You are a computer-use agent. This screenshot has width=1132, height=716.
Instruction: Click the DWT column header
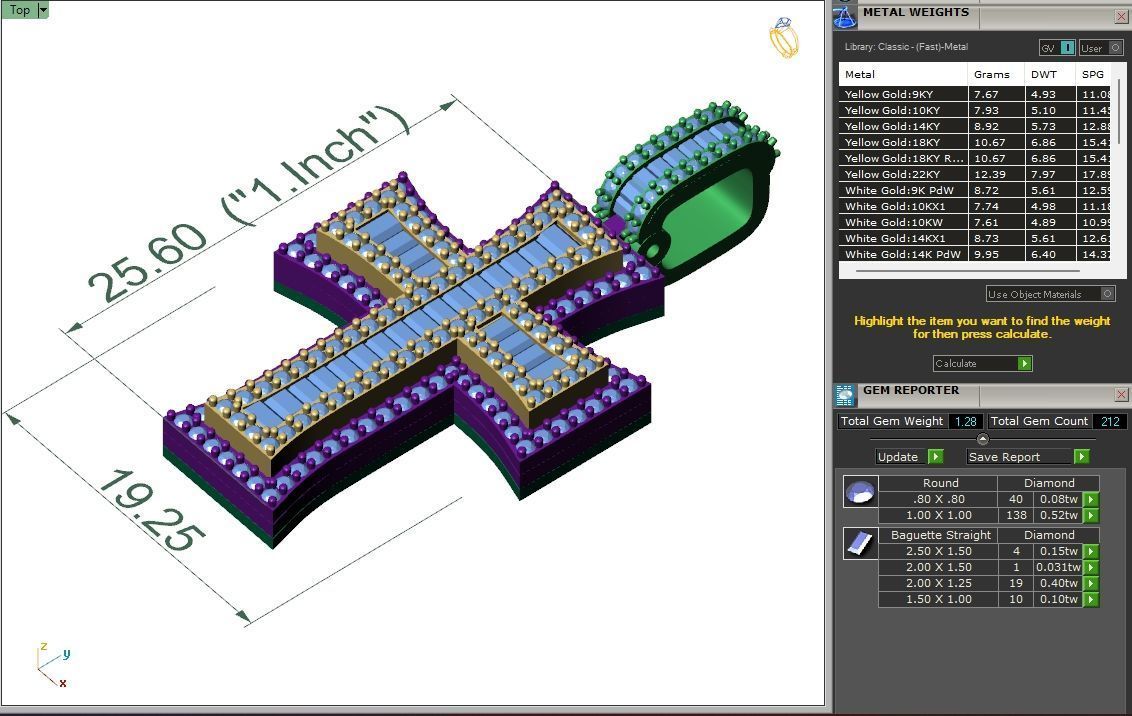pyautogui.click(x=1050, y=74)
